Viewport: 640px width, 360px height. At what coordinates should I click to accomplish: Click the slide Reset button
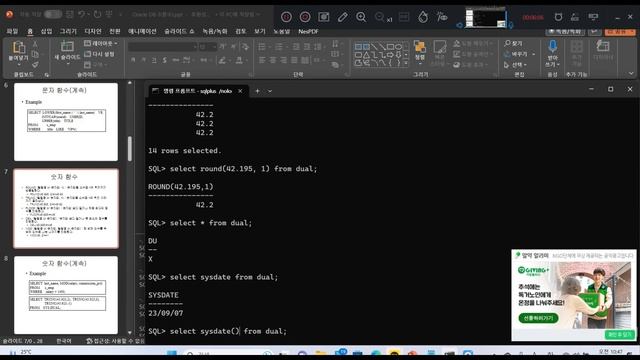point(99,54)
